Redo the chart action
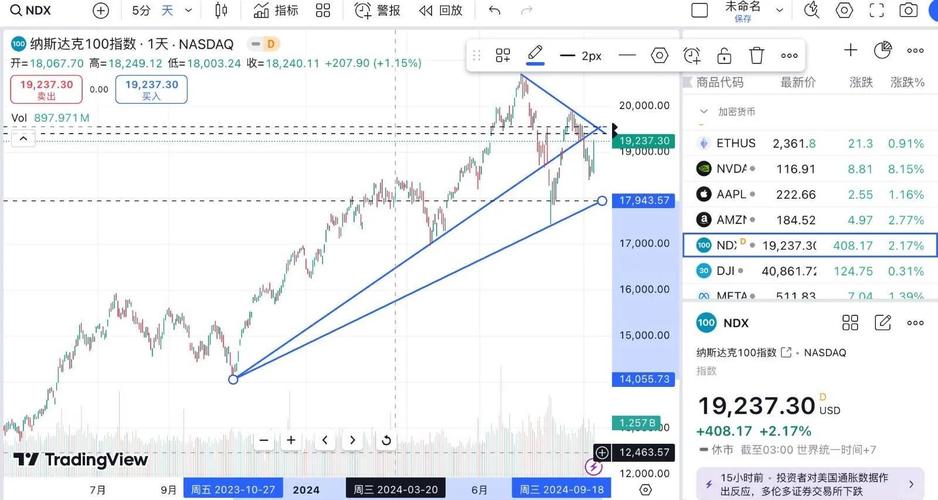This screenshot has height=500, width=938. tap(526, 10)
